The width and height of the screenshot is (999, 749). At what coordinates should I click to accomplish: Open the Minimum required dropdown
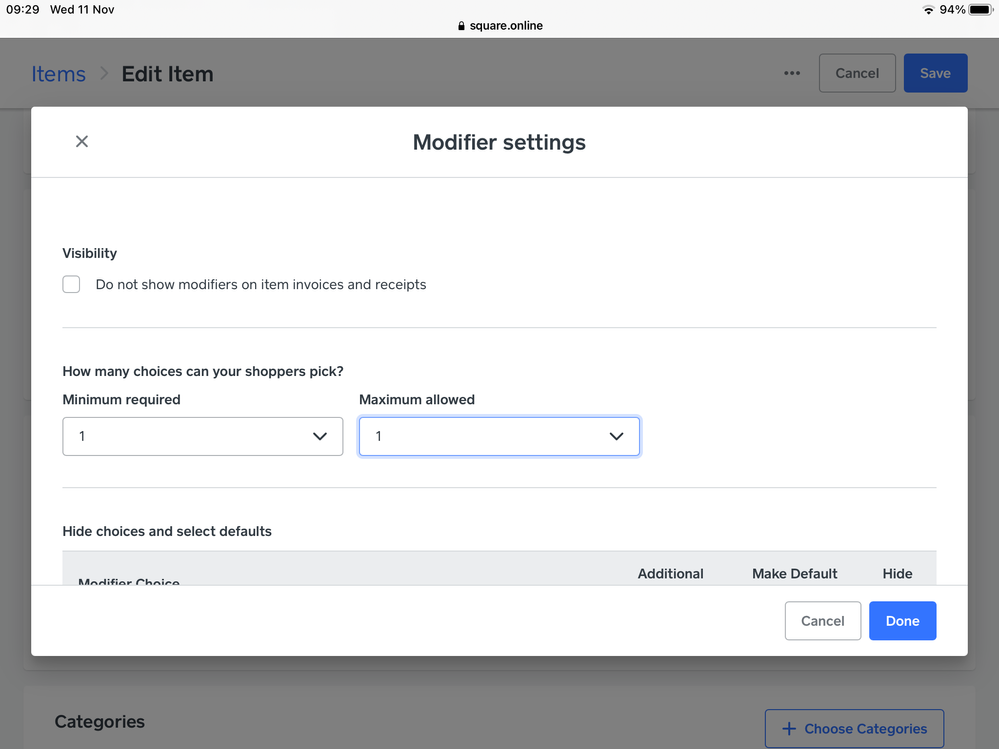coord(202,437)
